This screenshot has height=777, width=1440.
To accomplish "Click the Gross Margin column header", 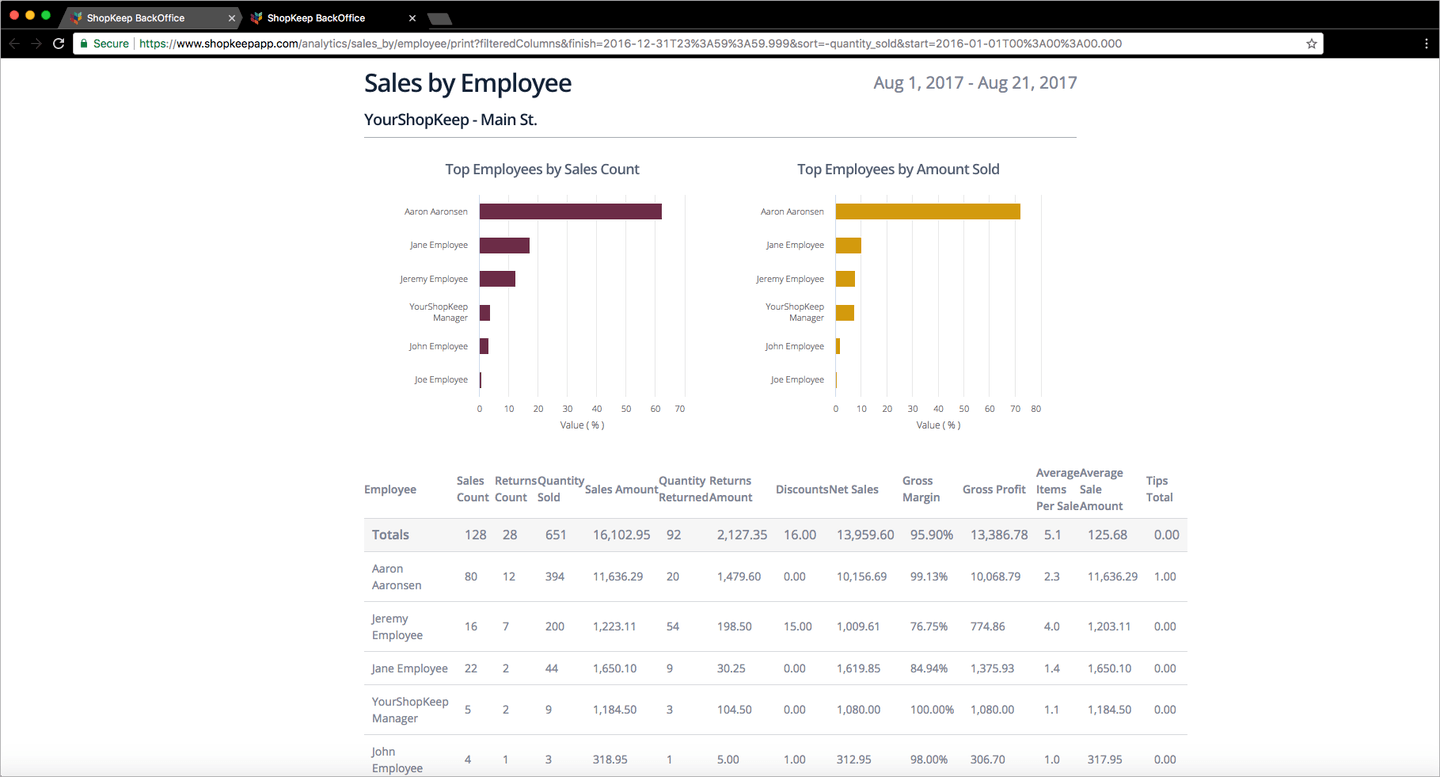I will point(921,489).
